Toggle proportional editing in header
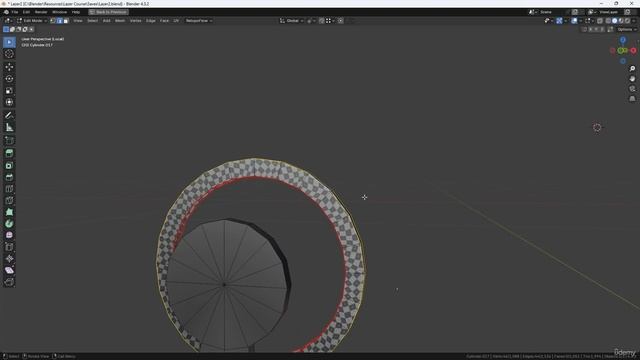Image resolution: width=640 pixels, height=360 pixels. pyautogui.click(x=340, y=20)
